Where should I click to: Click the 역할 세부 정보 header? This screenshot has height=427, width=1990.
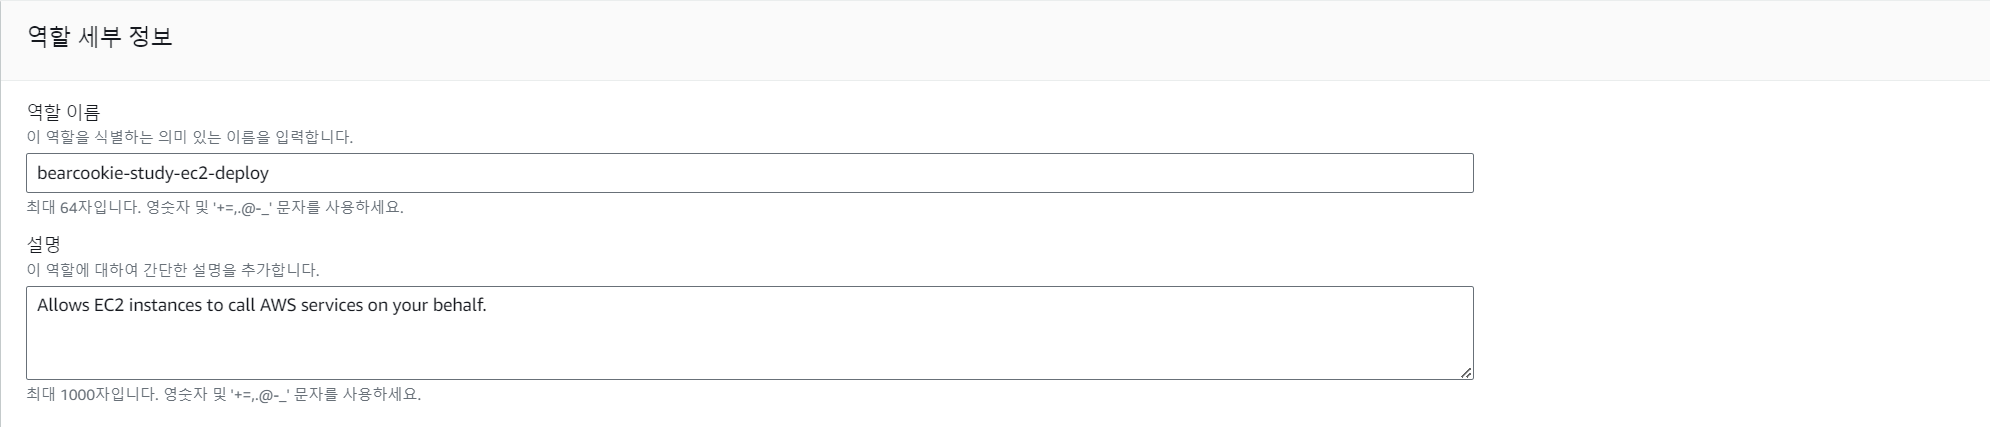click(x=100, y=37)
